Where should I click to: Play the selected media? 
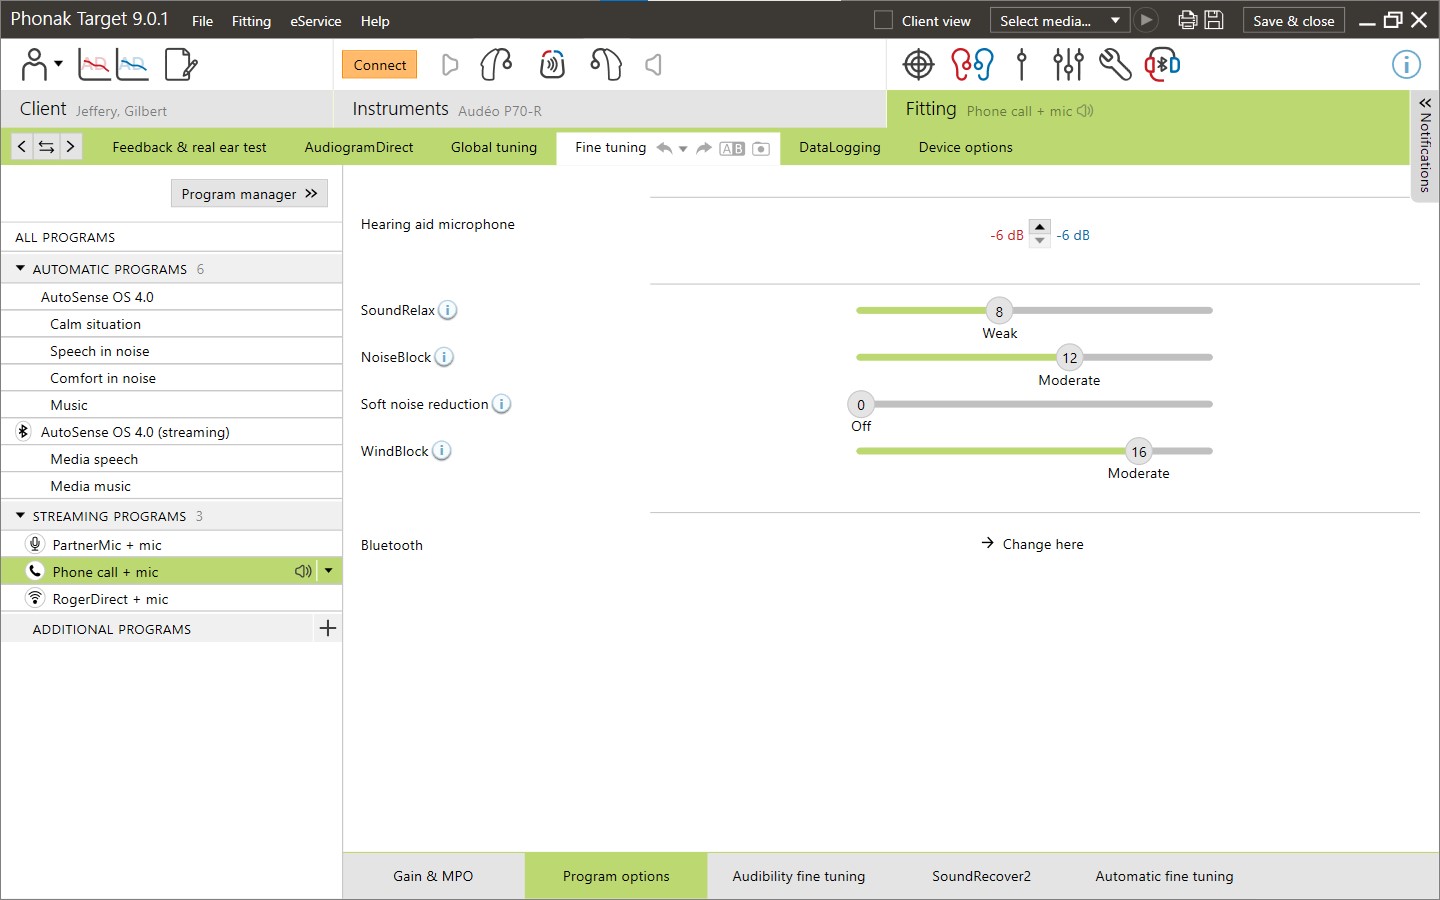pyautogui.click(x=1146, y=20)
